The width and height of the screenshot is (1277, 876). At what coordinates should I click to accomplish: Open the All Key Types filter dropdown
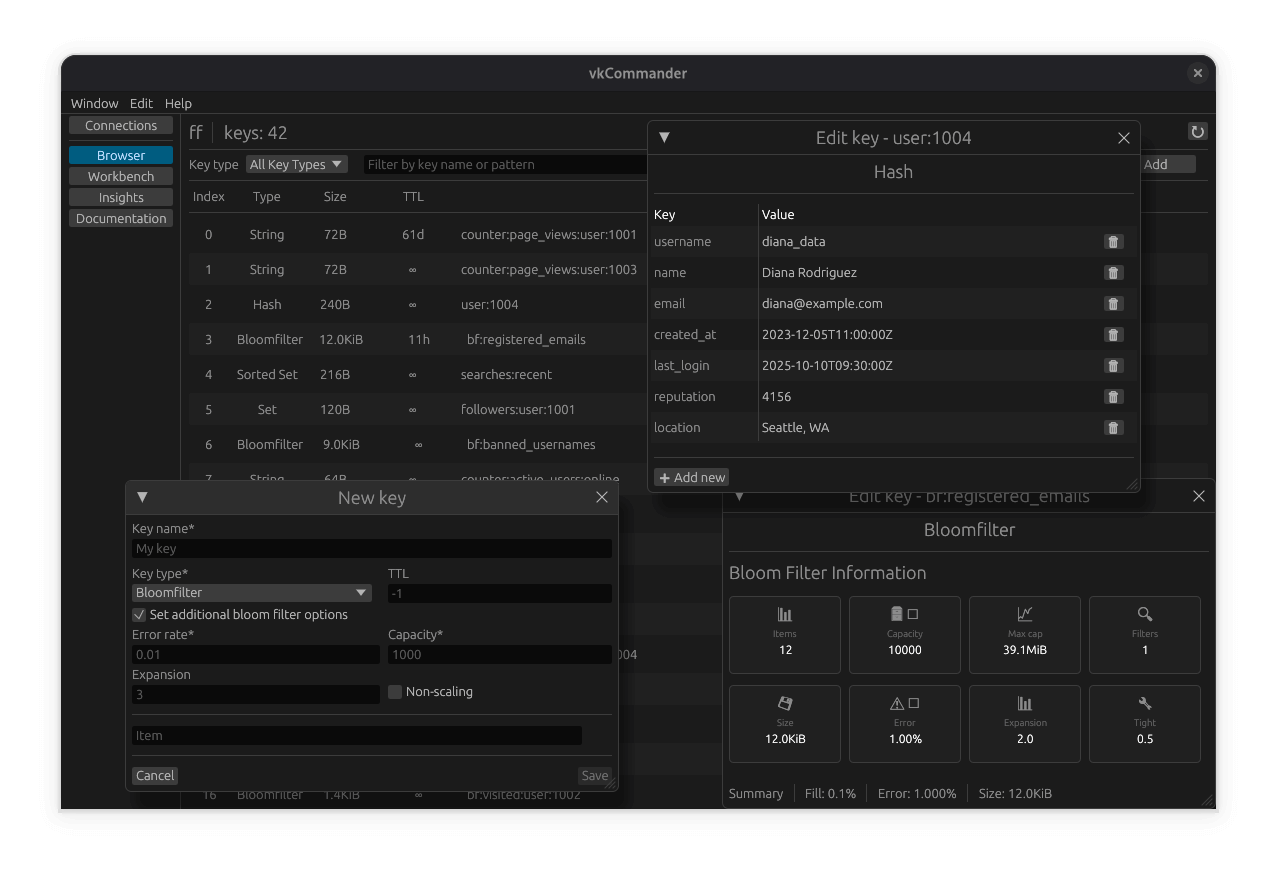coord(296,164)
